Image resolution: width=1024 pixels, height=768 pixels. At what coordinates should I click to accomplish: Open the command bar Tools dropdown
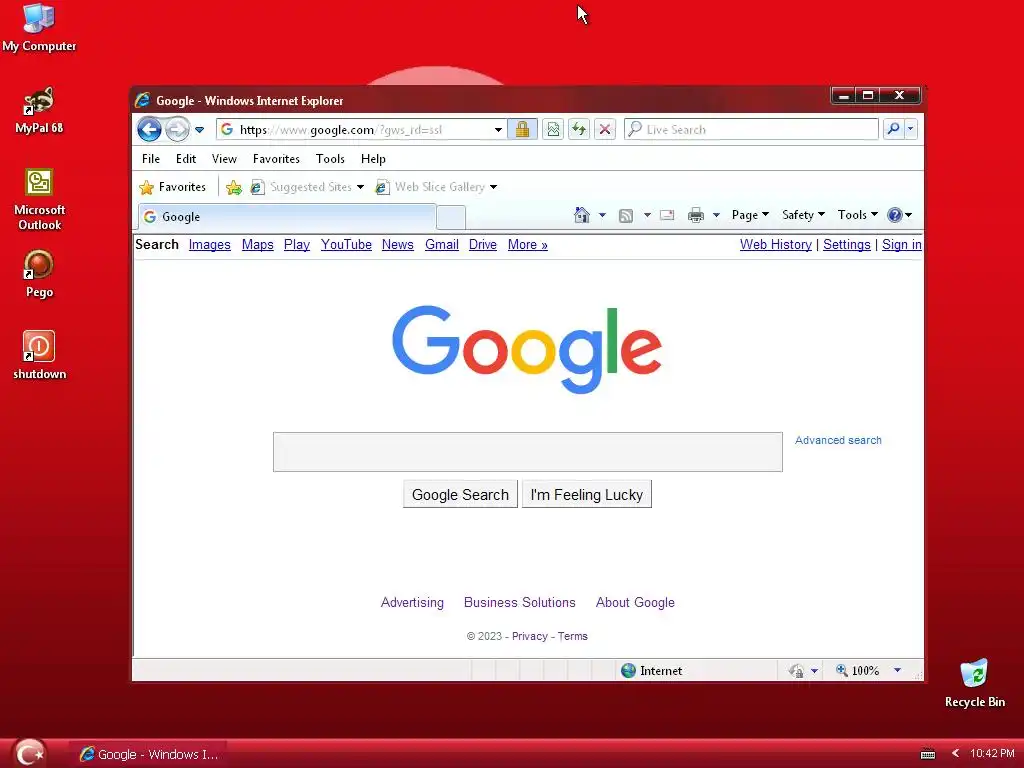(857, 215)
